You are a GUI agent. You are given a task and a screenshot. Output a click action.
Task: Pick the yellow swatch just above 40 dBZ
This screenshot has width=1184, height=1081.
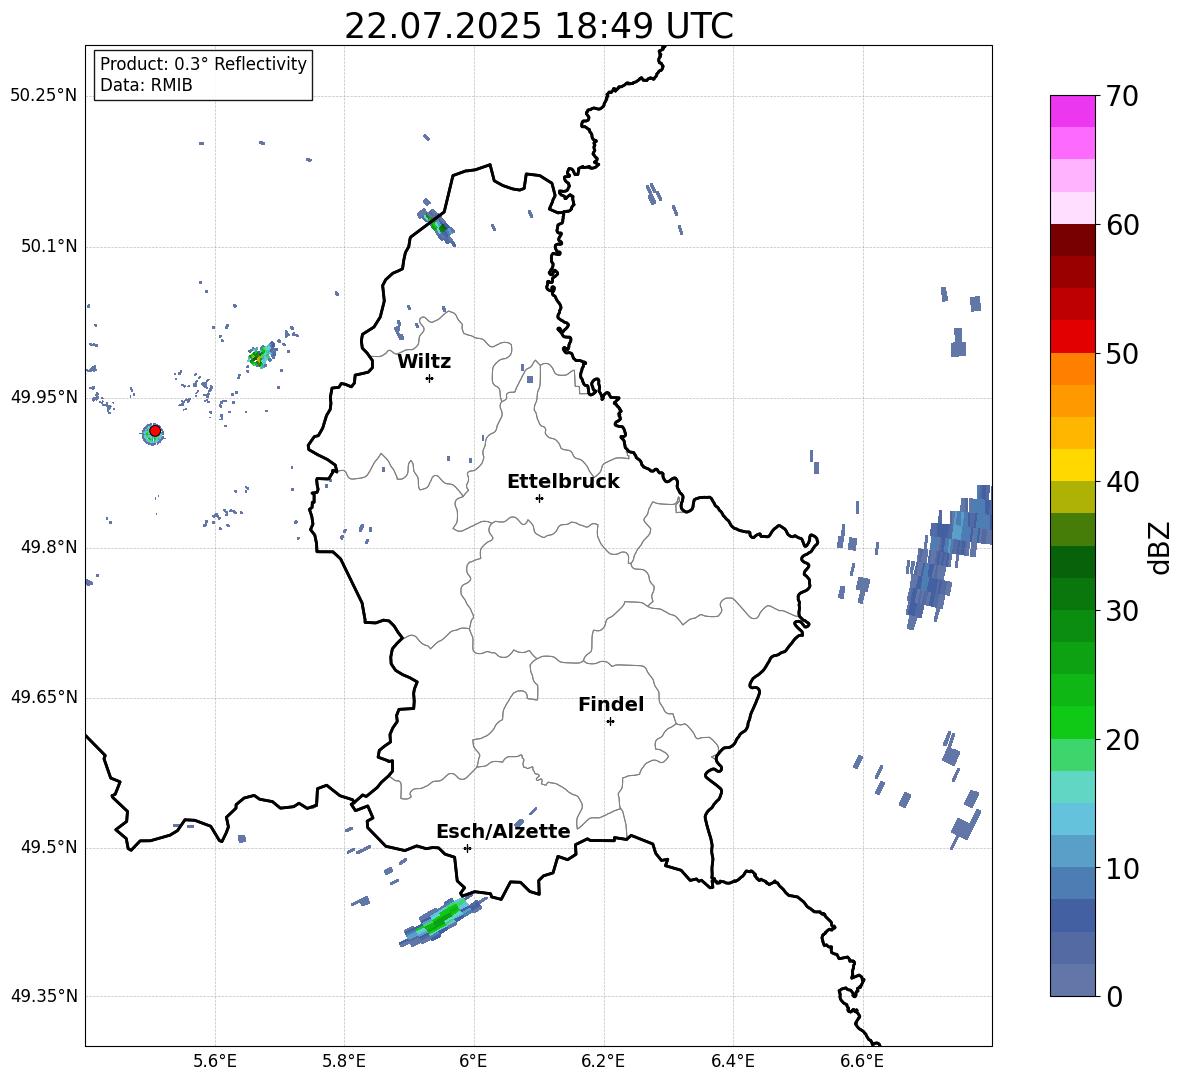[1072, 465]
